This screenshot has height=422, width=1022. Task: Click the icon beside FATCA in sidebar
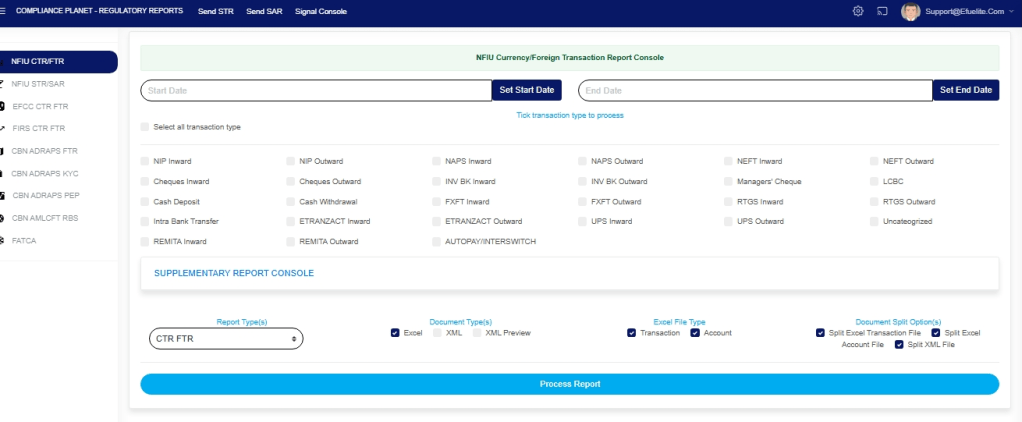(x=3, y=240)
